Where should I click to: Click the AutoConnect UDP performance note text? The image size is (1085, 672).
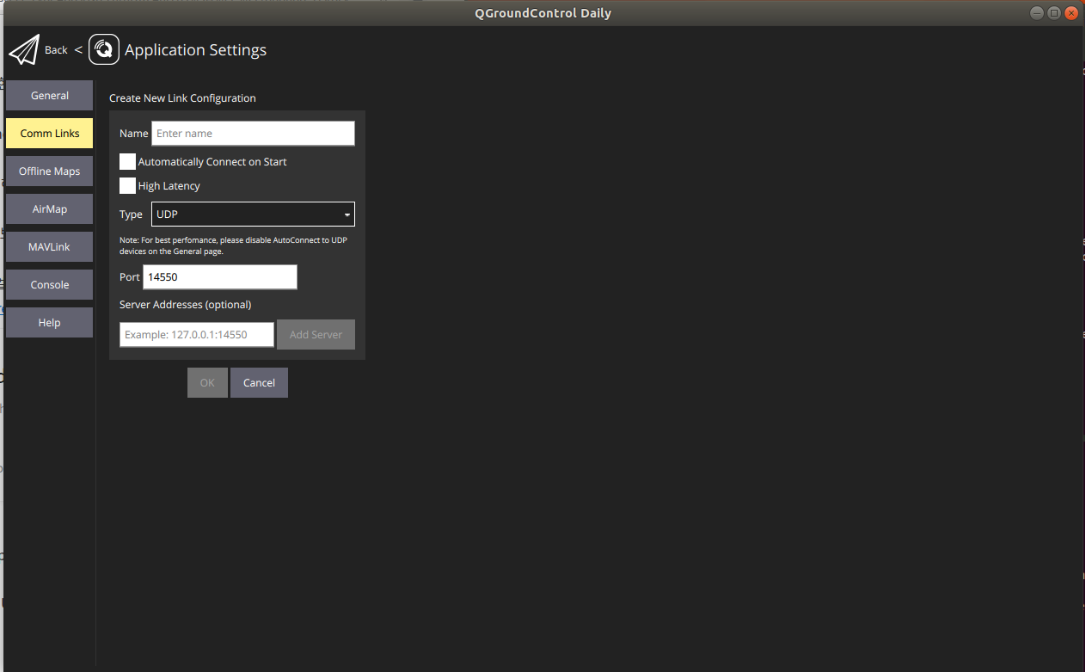pyautogui.click(x=233, y=246)
